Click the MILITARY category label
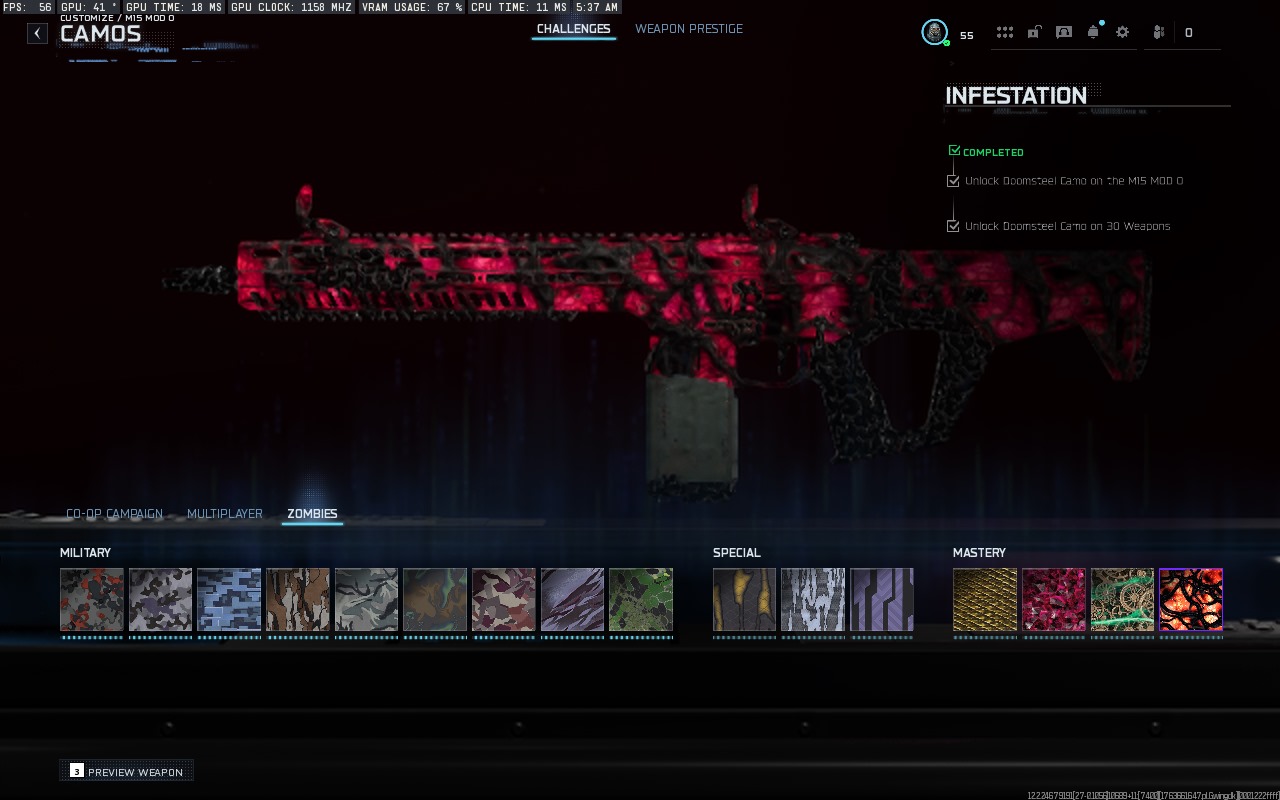Screen dimensions: 1280x800 (x=85, y=553)
